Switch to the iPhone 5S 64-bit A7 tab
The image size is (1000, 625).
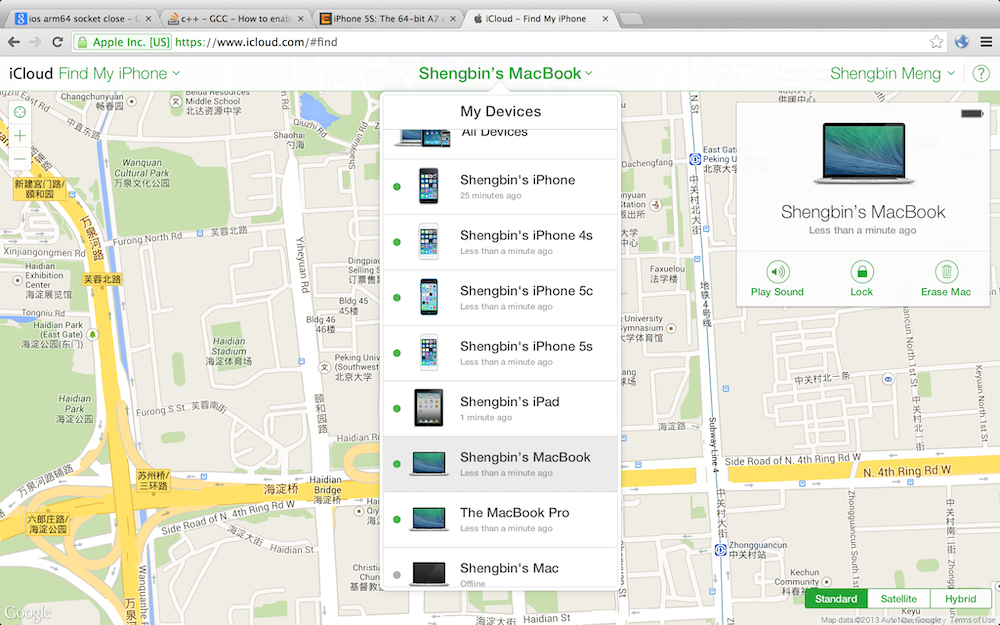[388, 18]
